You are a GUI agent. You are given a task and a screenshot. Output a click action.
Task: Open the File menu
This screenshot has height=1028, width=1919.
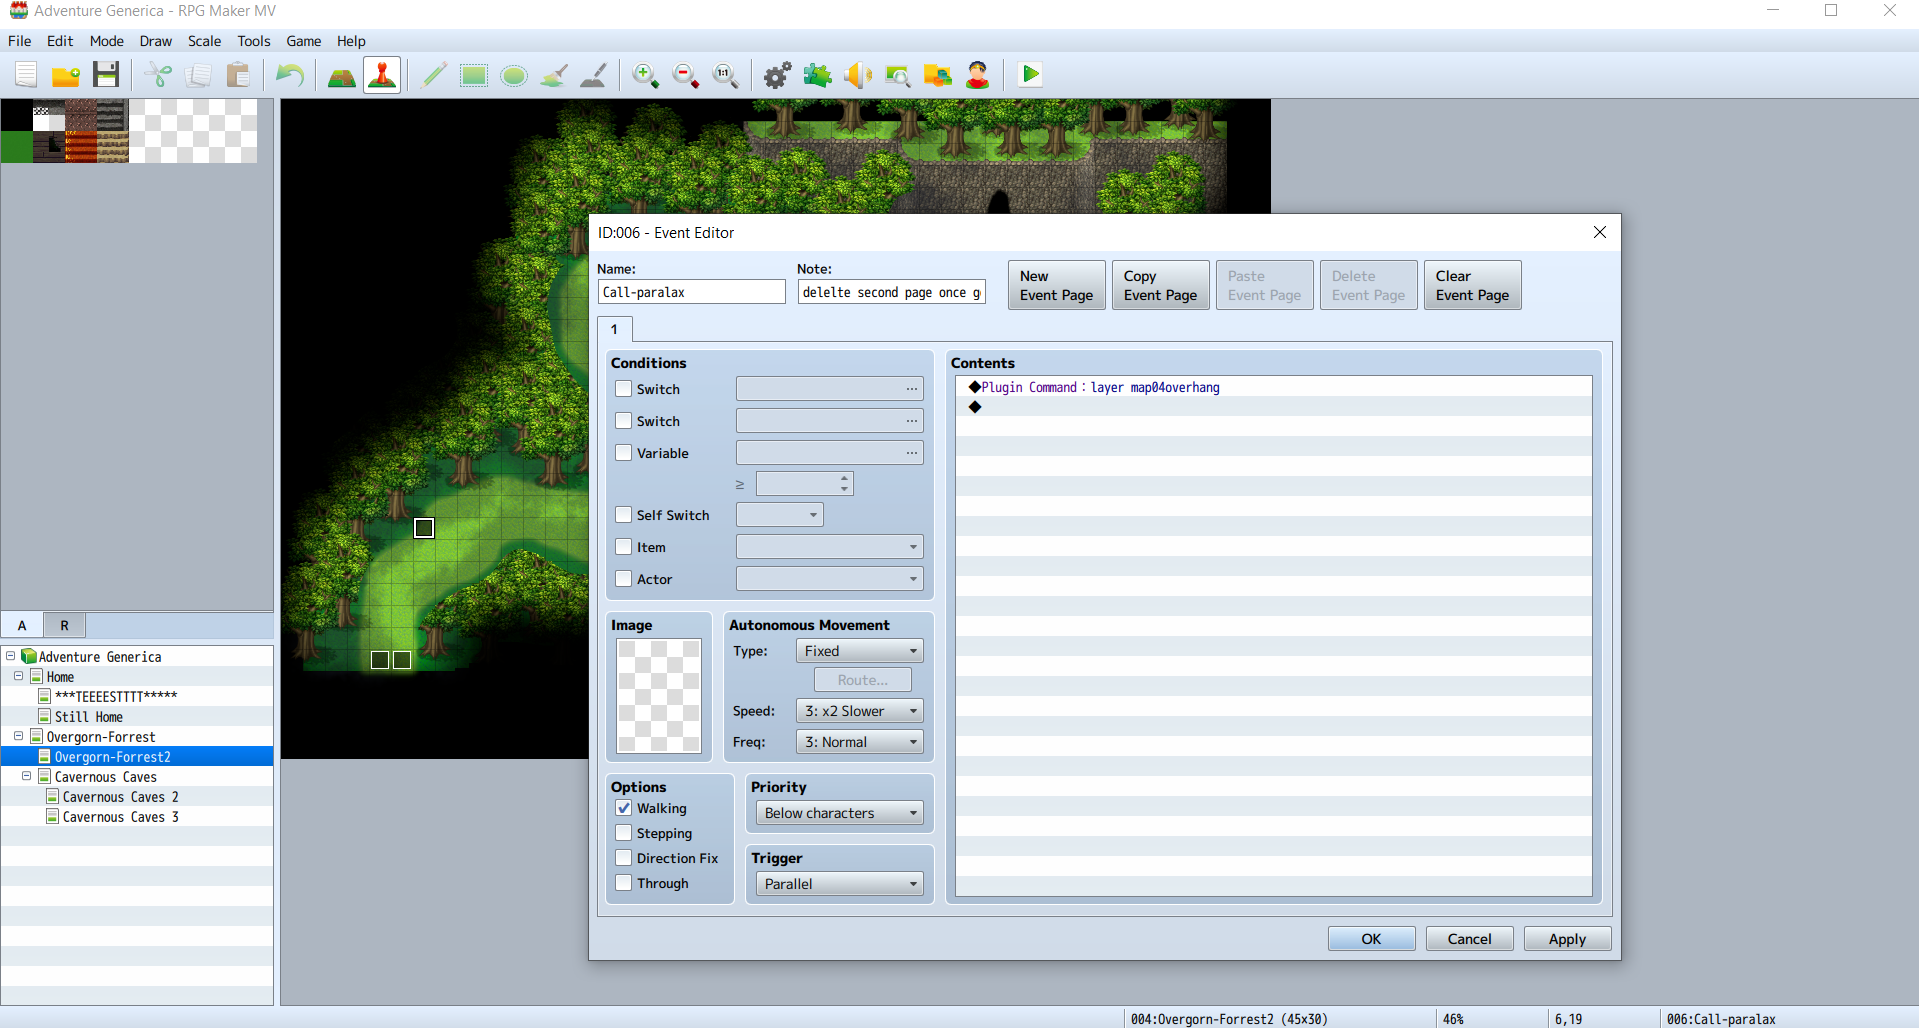pyautogui.click(x=20, y=41)
